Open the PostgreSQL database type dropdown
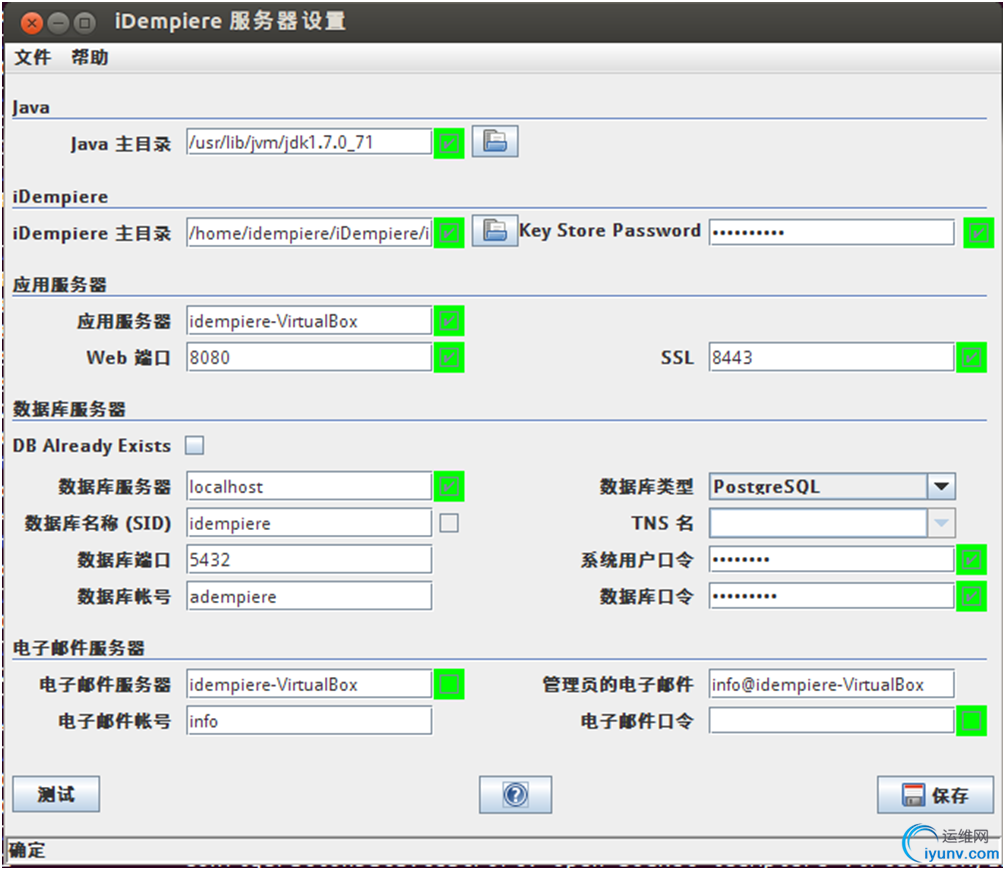 click(x=941, y=487)
